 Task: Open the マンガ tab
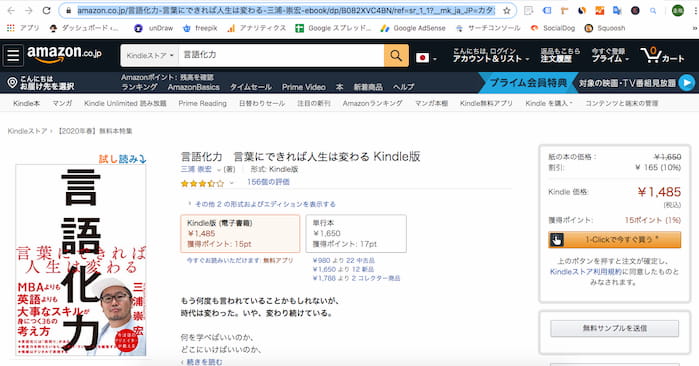tap(62, 103)
